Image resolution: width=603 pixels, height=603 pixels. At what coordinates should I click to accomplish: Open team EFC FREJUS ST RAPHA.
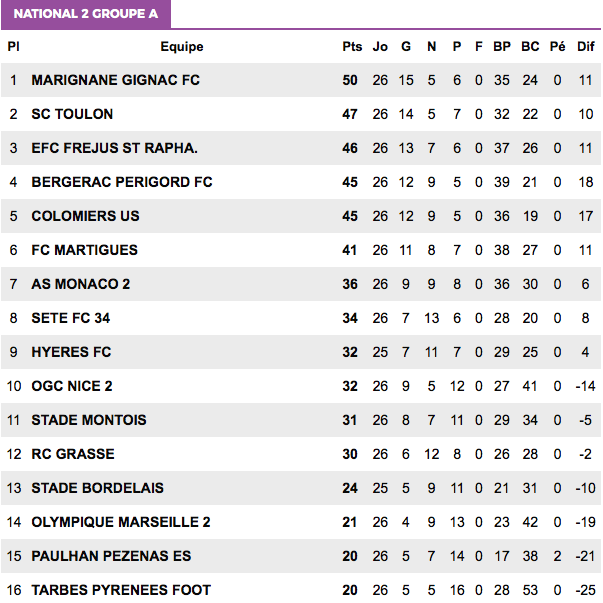(x=114, y=148)
